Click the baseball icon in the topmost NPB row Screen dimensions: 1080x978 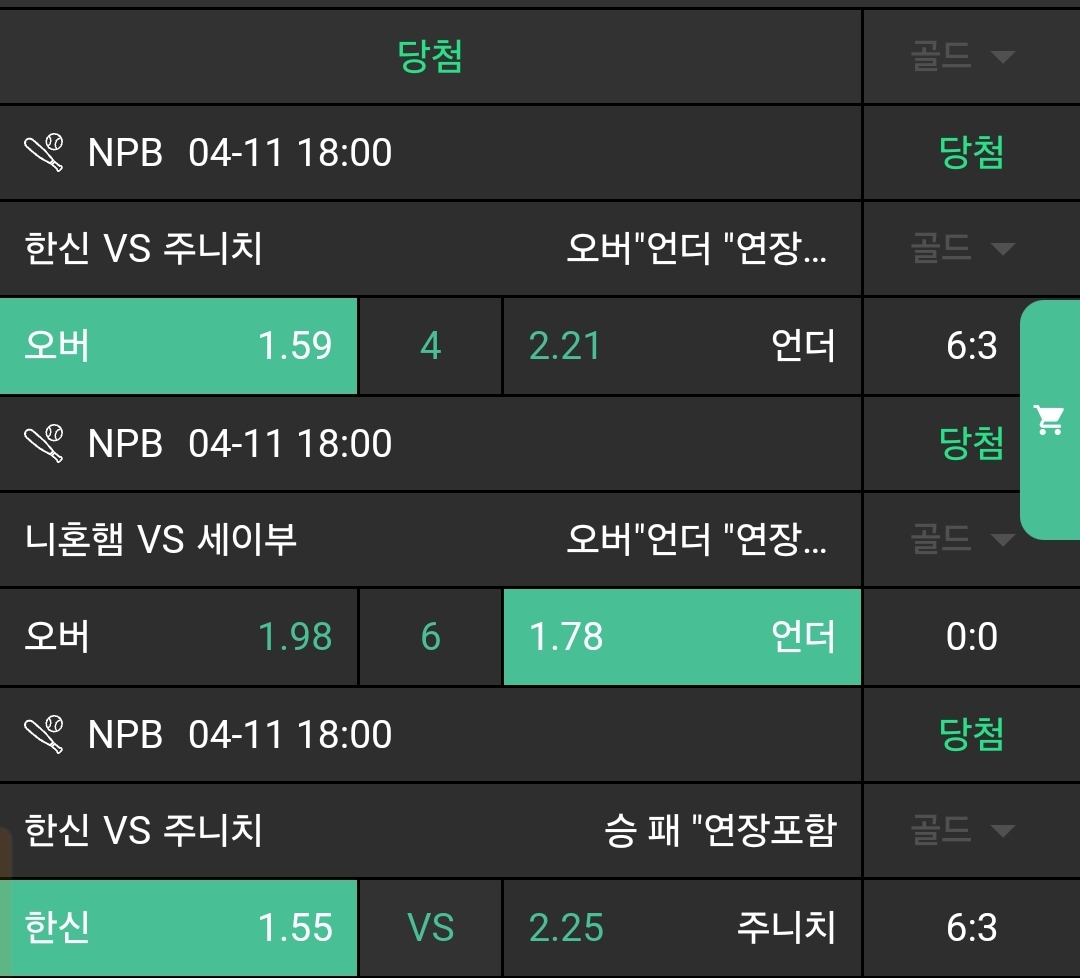[x=44, y=153]
